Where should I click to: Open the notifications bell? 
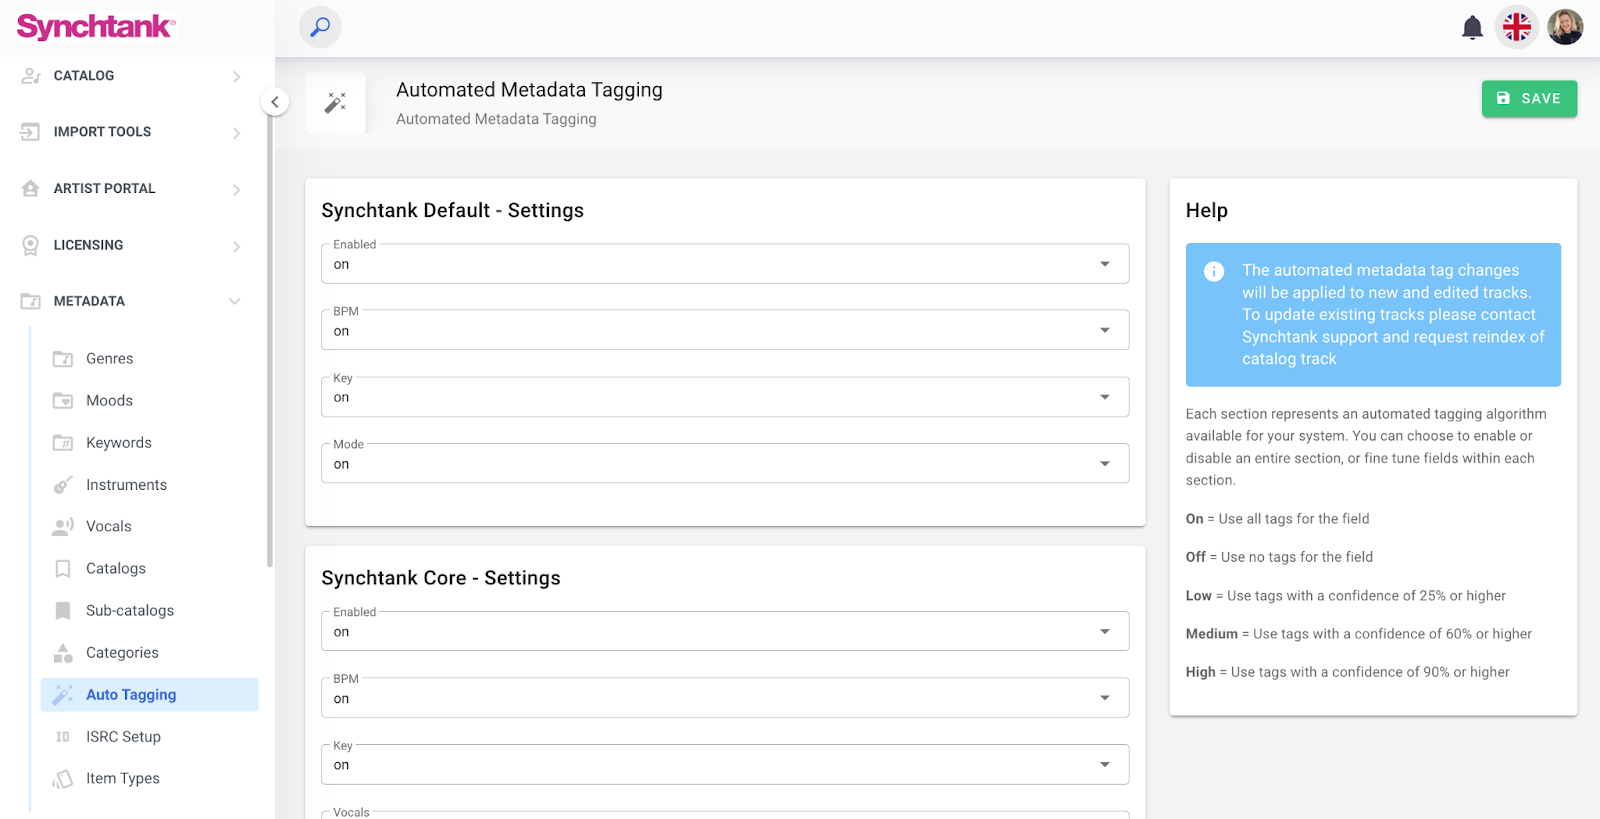[x=1472, y=27]
